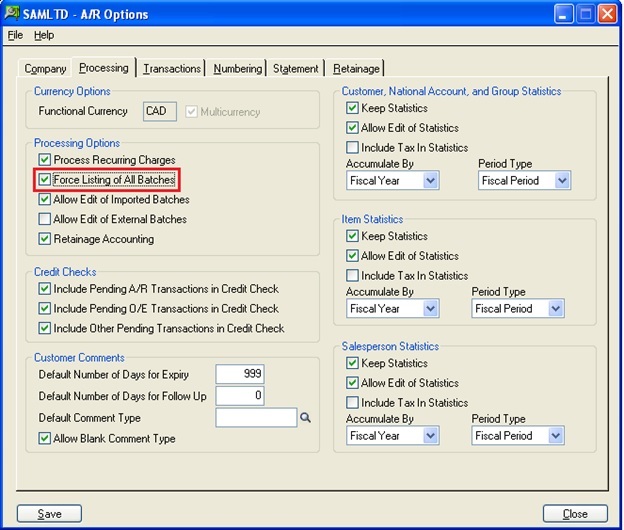Enable Include Tax In Statistics for Item Statistics
The height and width of the screenshot is (530, 624).
[352, 275]
